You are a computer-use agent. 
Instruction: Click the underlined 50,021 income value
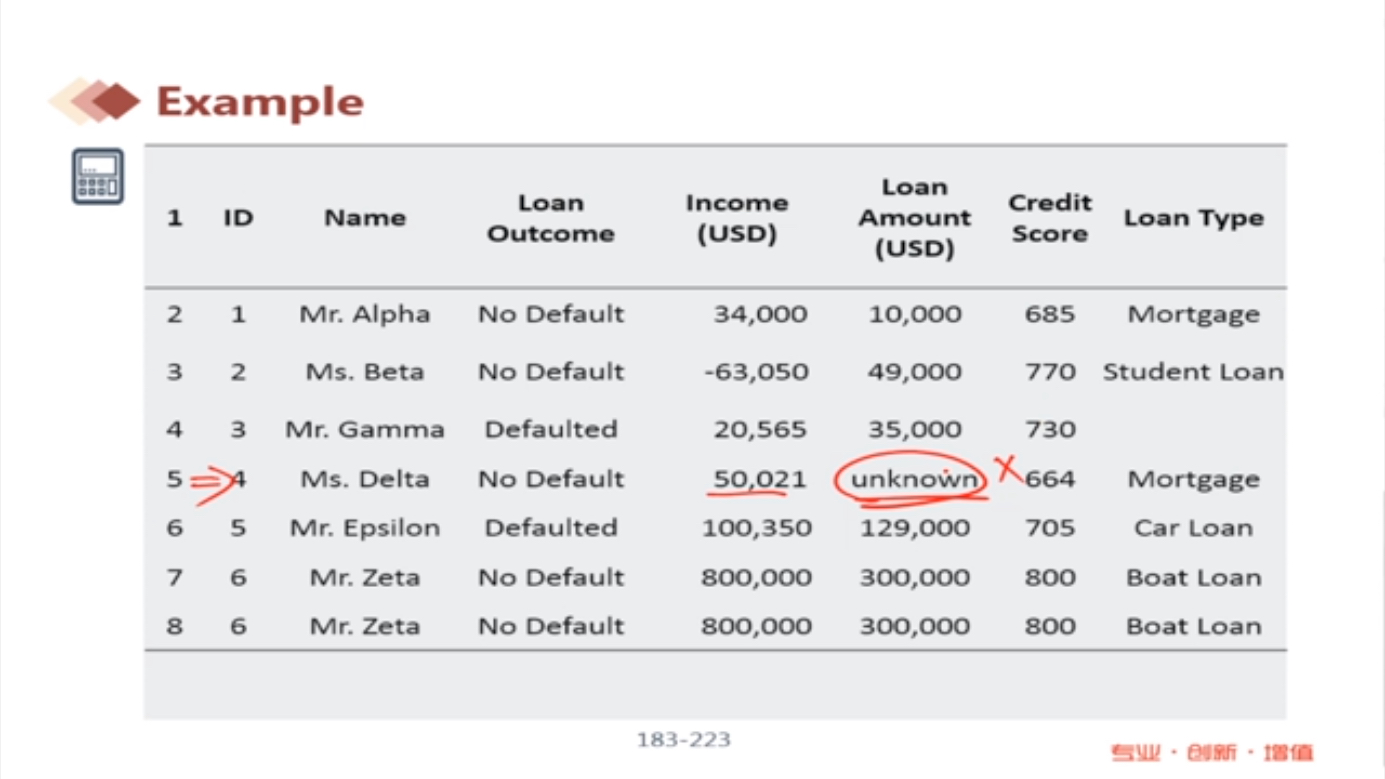(x=759, y=479)
